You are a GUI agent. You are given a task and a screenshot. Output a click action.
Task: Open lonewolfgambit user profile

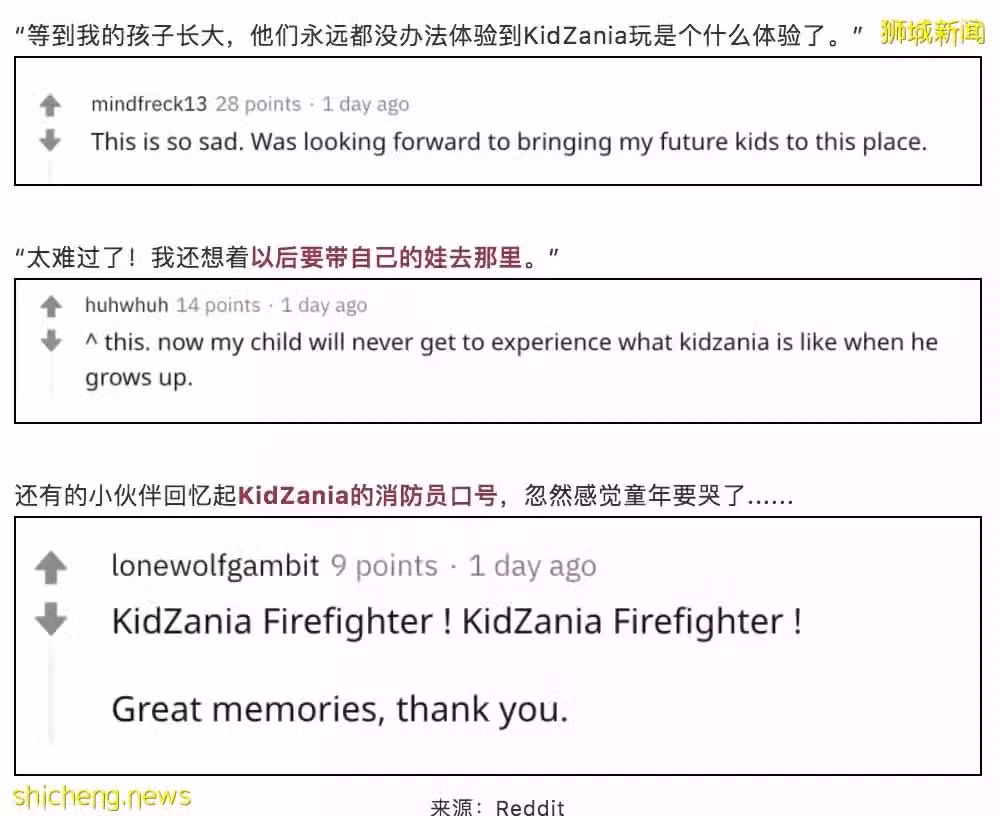click(x=215, y=566)
